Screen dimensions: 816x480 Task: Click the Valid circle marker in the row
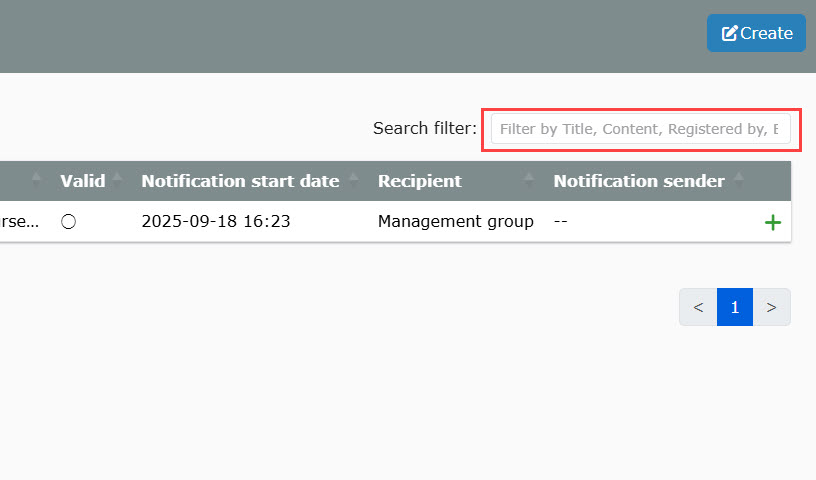click(x=68, y=222)
